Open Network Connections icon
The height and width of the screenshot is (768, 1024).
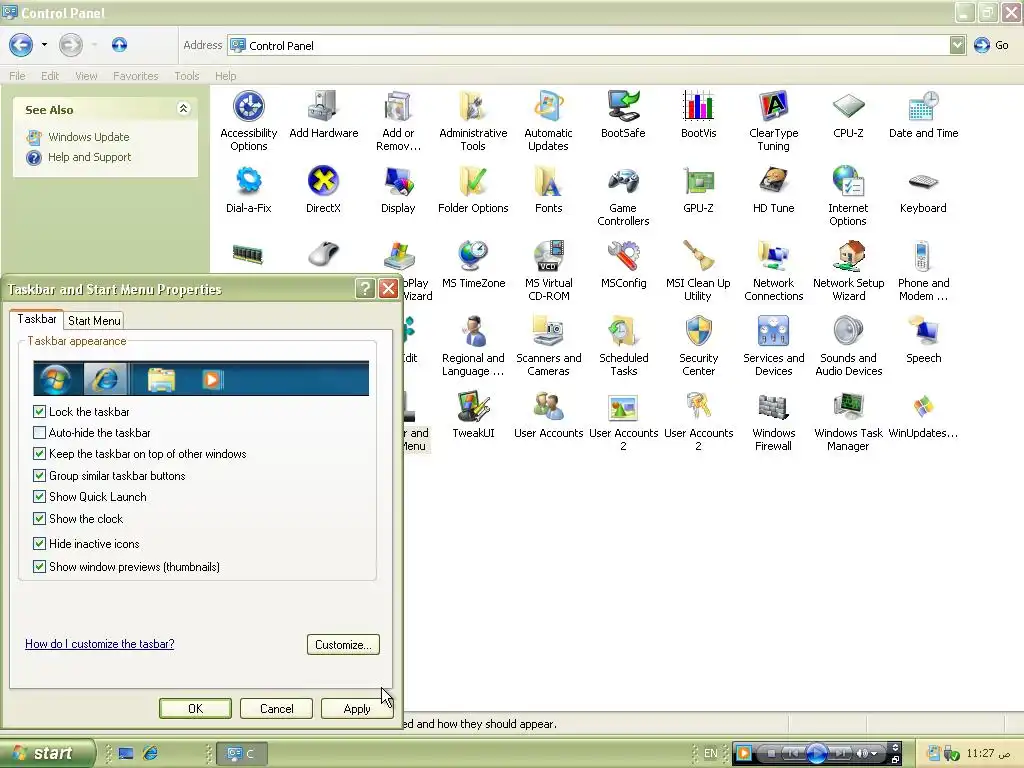coord(773,271)
